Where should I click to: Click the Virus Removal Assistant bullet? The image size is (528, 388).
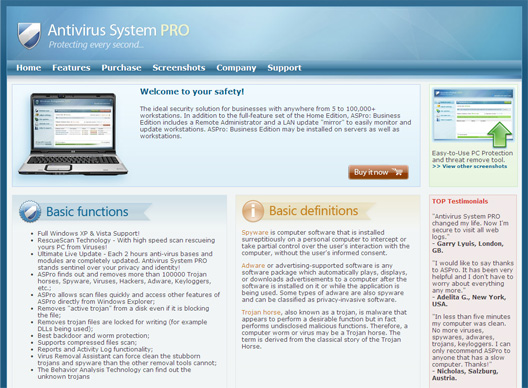(x=127, y=359)
